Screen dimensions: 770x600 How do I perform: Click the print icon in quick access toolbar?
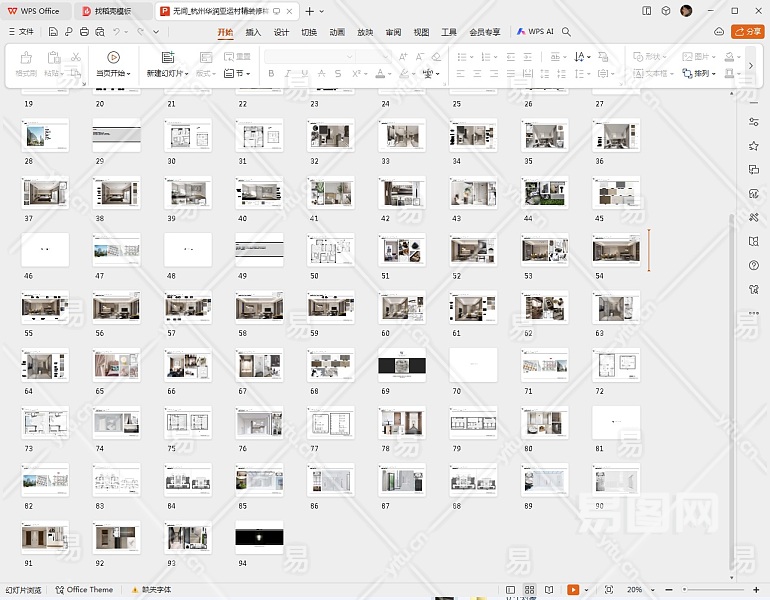tap(84, 32)
